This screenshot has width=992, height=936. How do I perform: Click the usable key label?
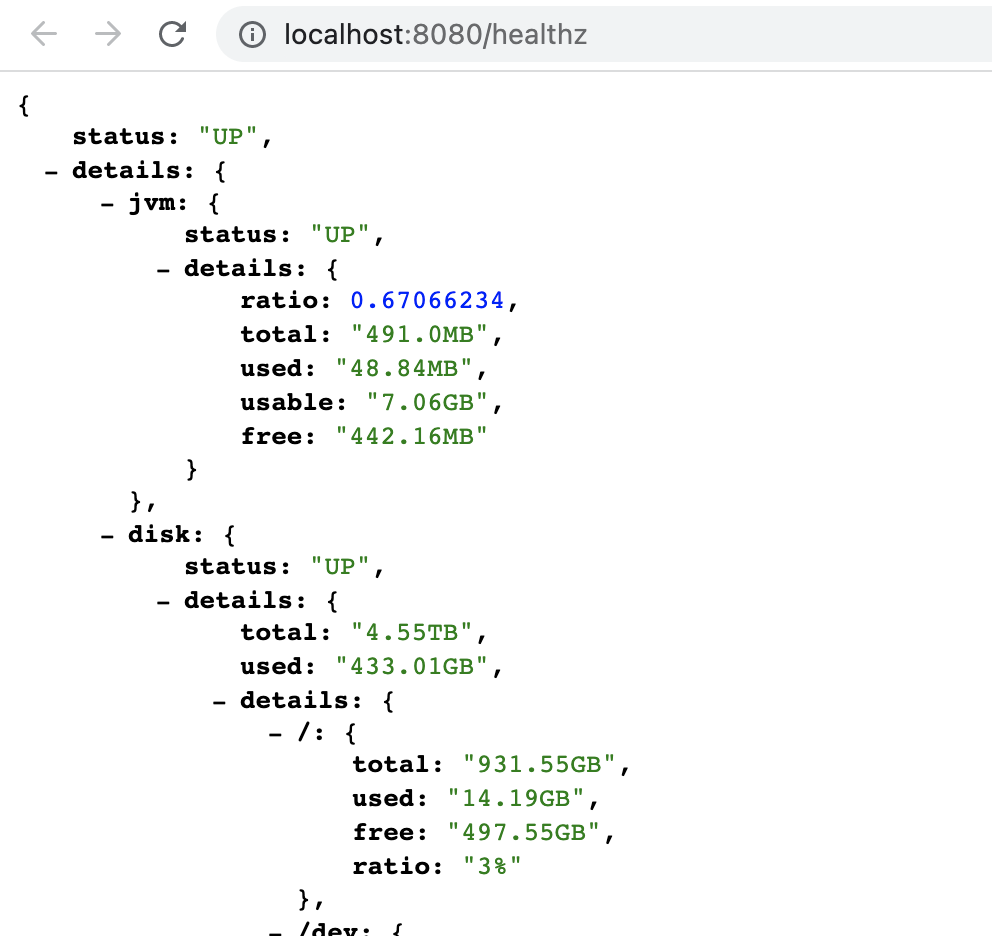(287, 402)
